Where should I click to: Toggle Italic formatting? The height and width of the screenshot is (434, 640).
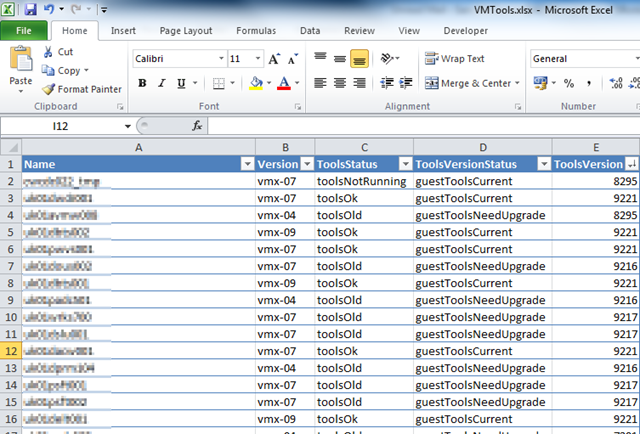(x=160, y=83)
